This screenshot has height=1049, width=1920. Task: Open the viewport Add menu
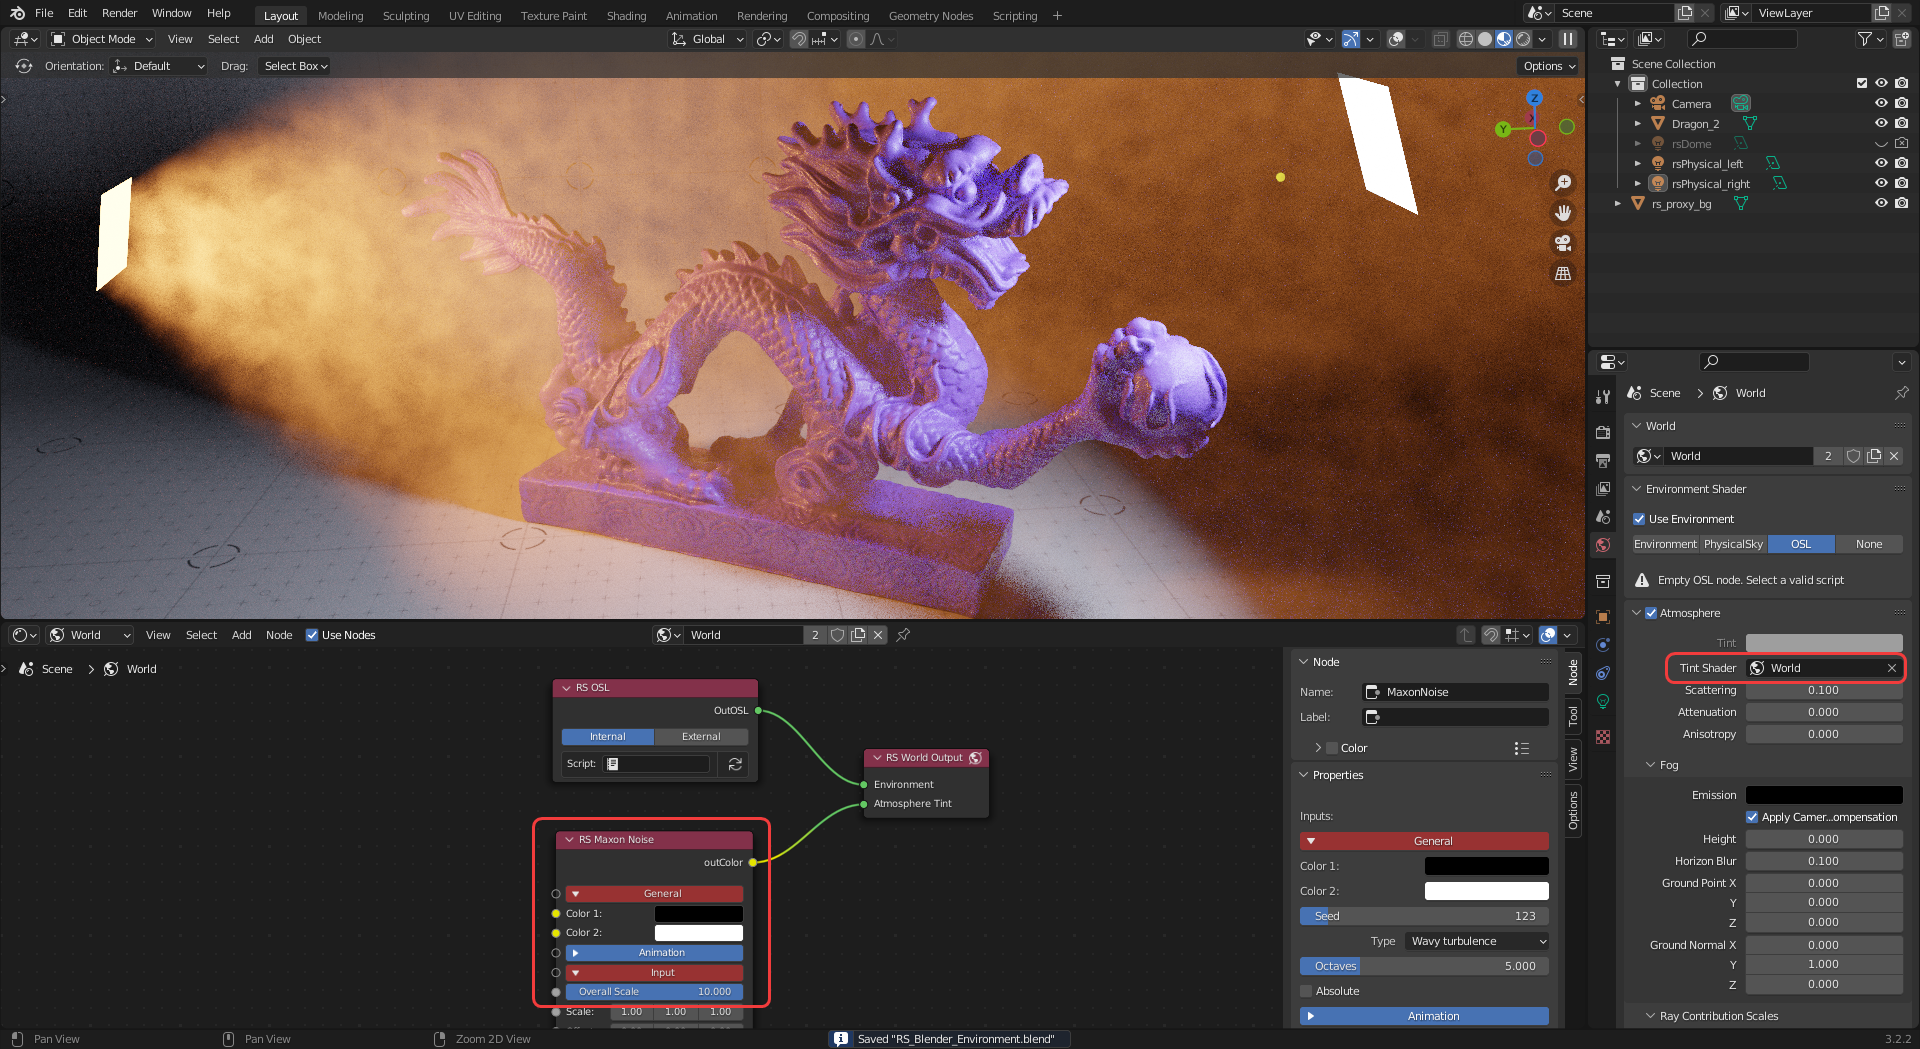click(x=263, y=39)
